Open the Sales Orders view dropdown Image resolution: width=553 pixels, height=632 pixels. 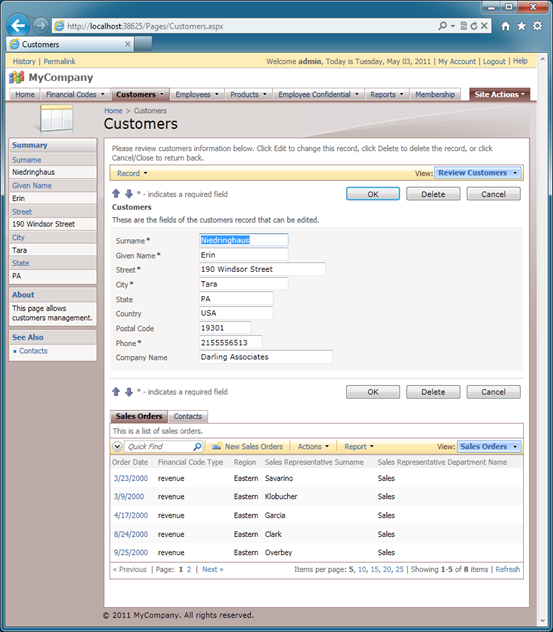coord(489,447)
